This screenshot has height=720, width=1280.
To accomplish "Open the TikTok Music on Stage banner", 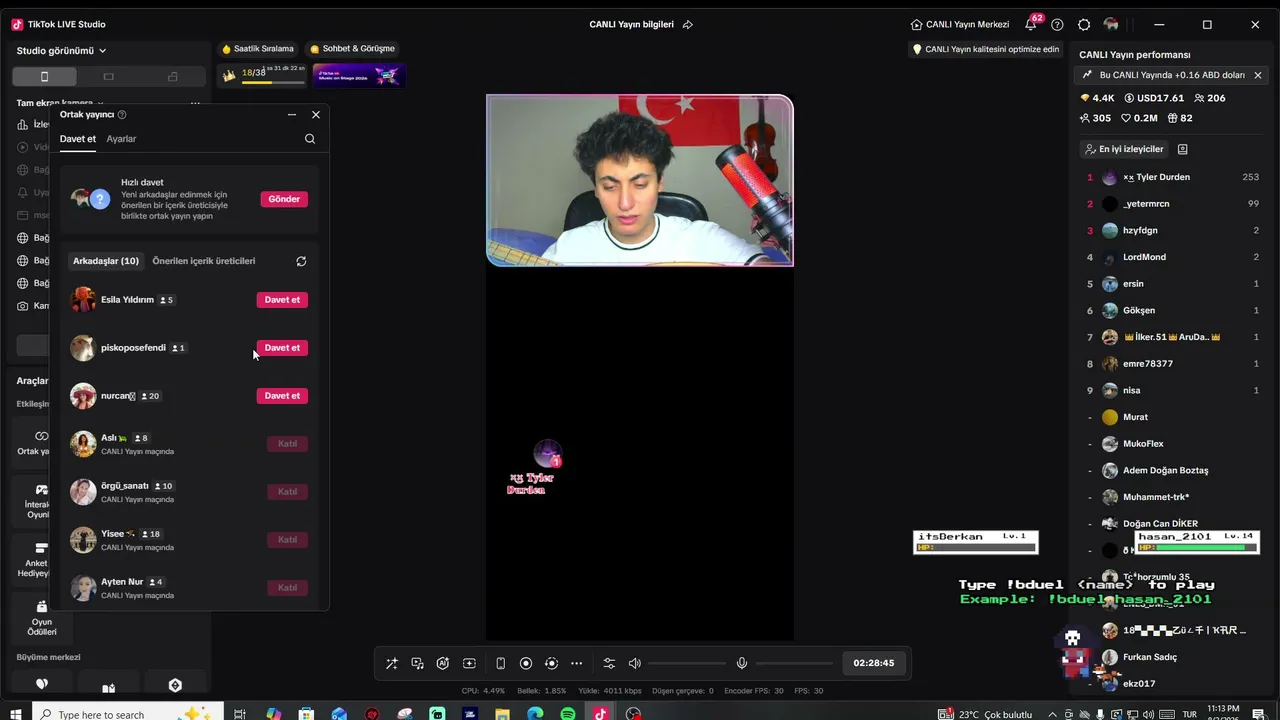I will coord(358,75).
